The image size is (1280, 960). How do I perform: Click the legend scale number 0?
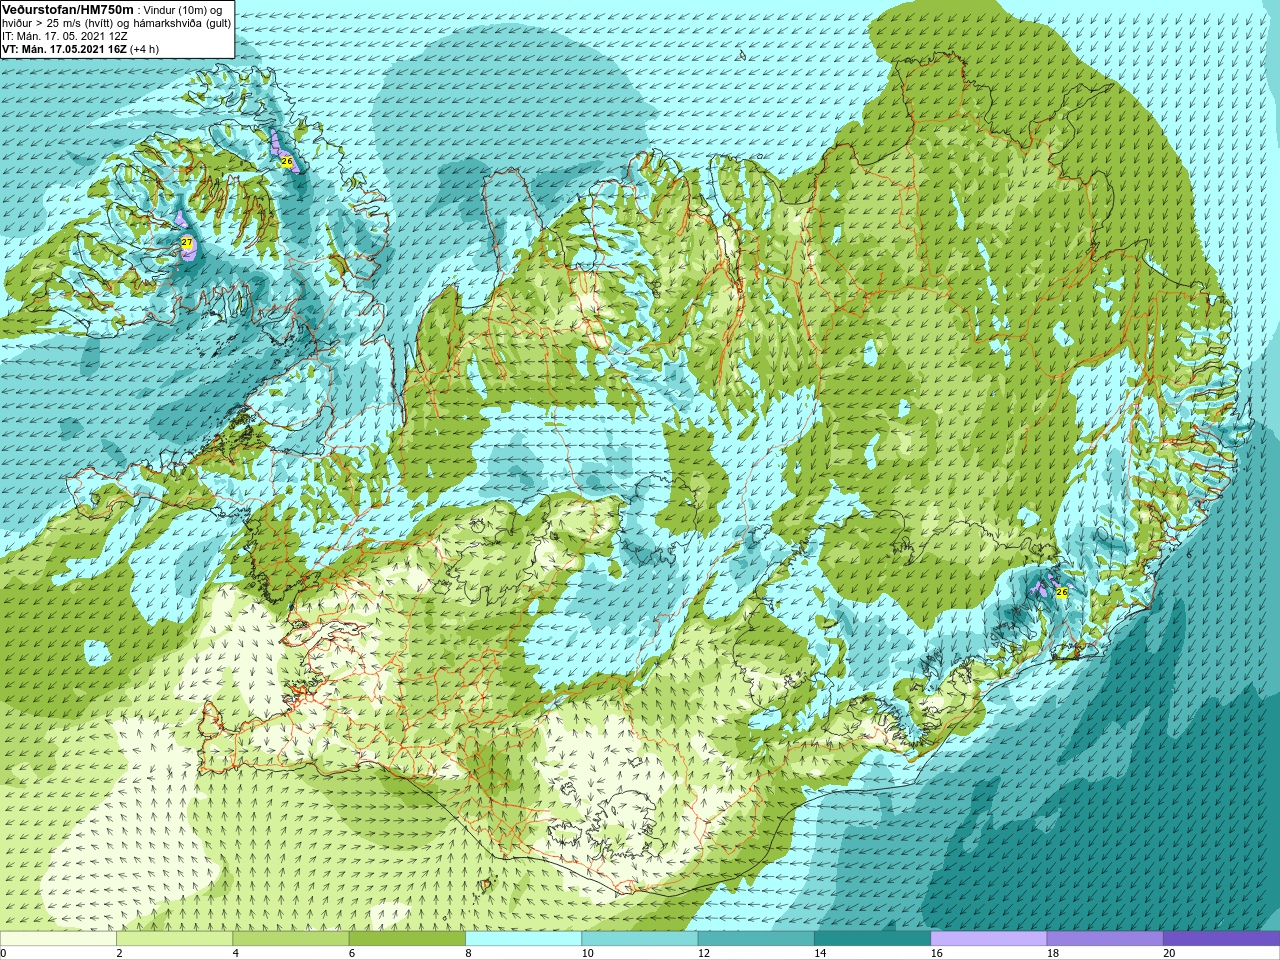click(x=4, y=953)
